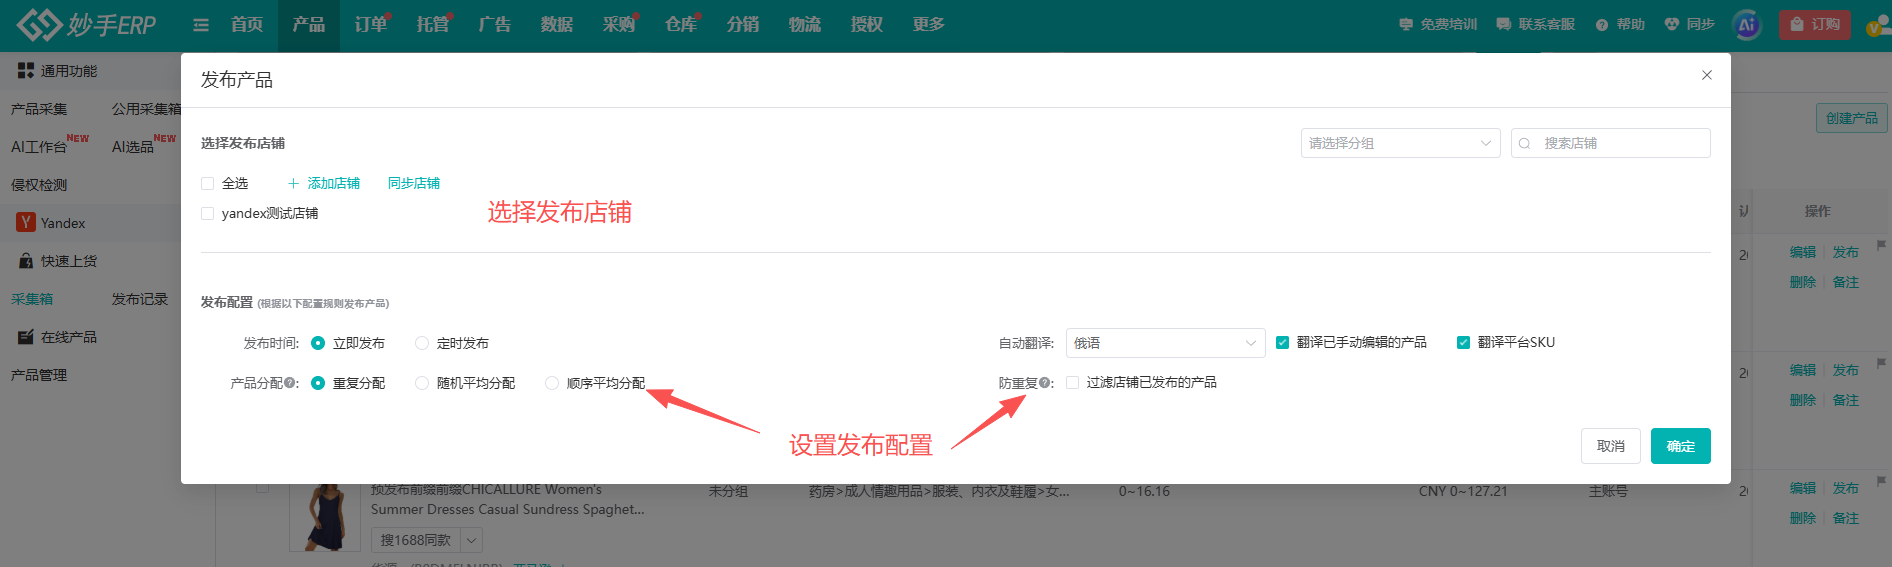
Task: Click the 搜1688同款 button
Action: coord(416,540)
